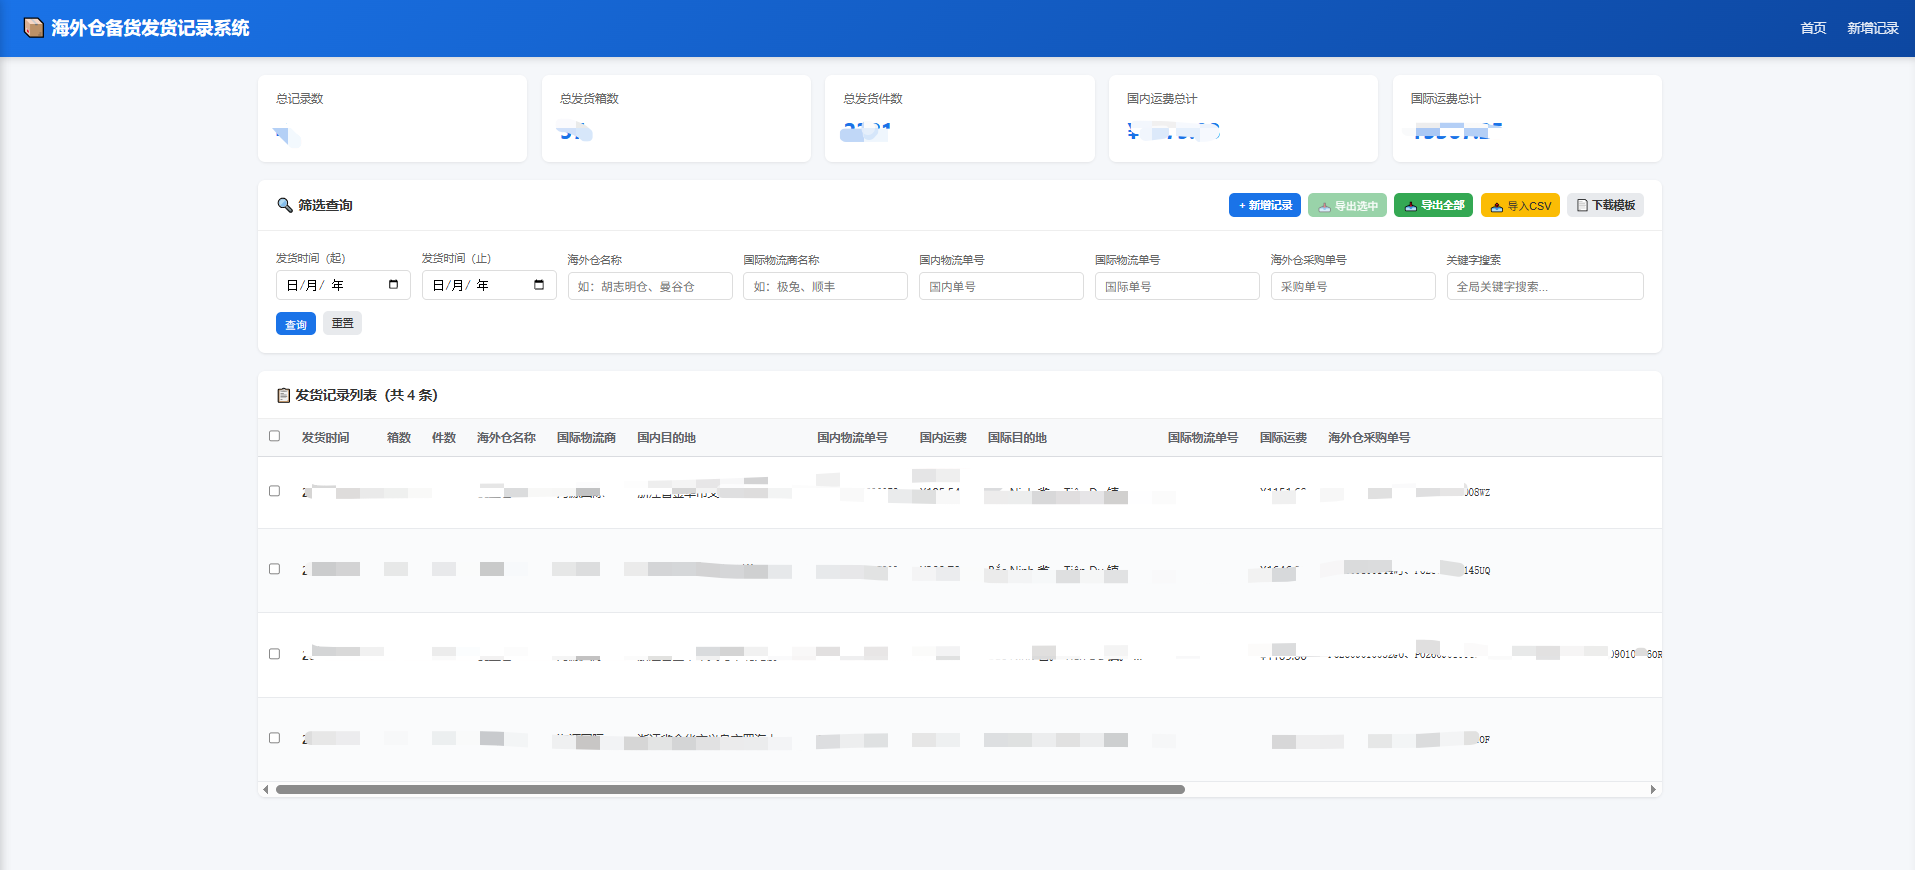Viewport: 1915px width, 870px height.
Task: Click the clipboard icon beside 发货记录列表
Action: pyautogui.click(x=283, y=395)
